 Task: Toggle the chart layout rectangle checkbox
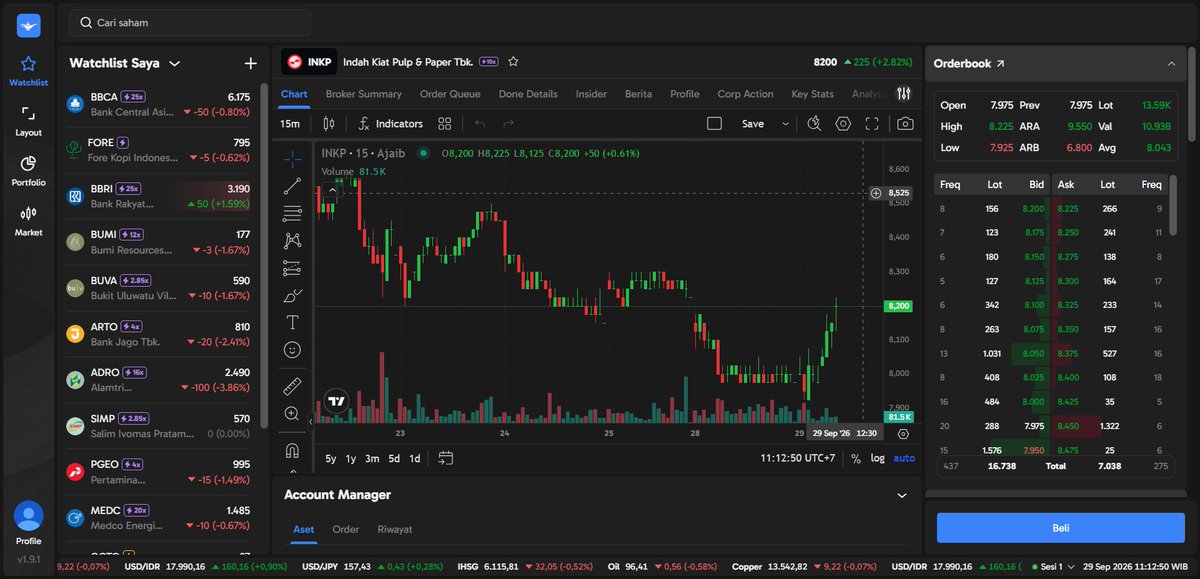pyautogui.click(x=714, y=124)
